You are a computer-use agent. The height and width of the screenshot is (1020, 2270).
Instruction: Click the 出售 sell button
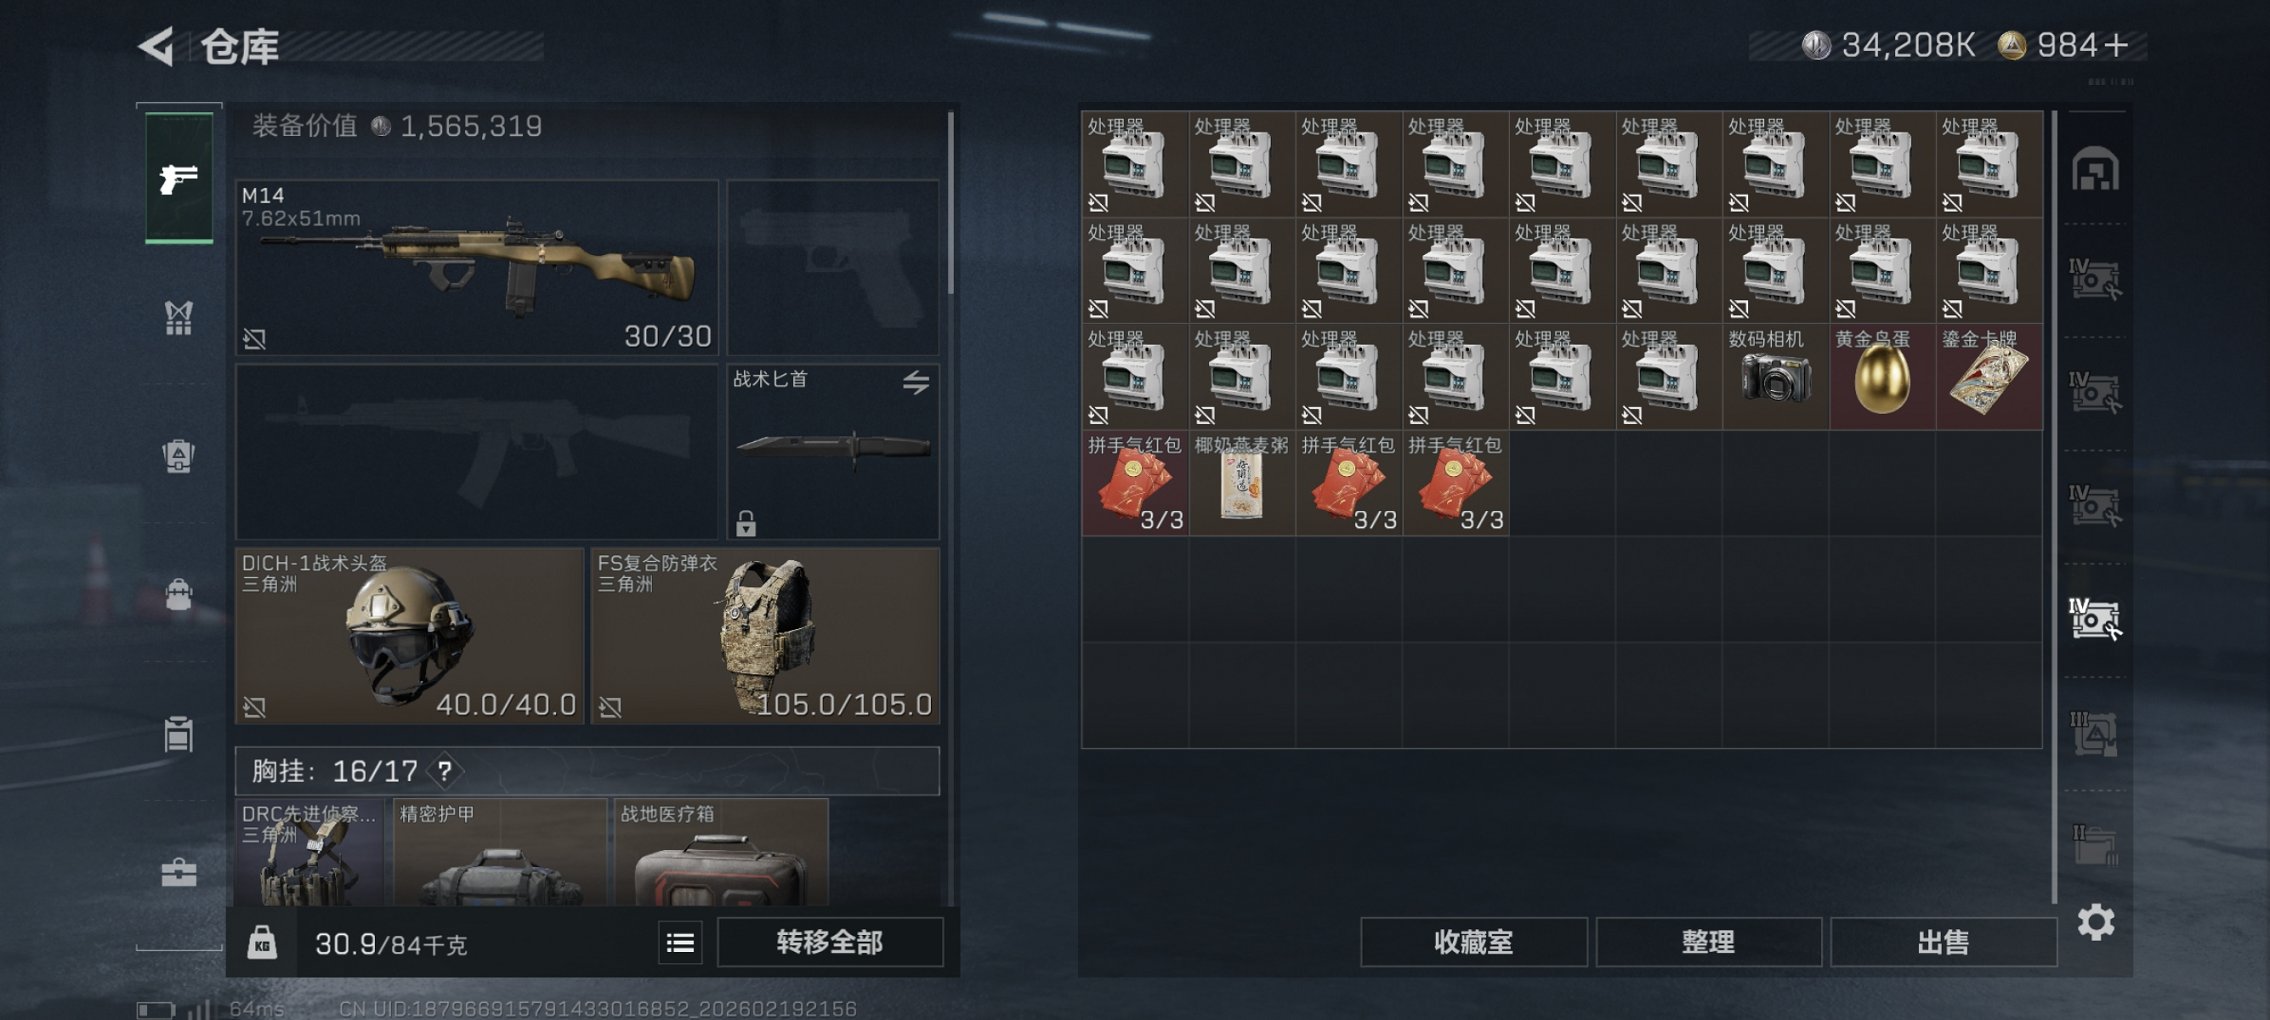tap(1943, 942)
